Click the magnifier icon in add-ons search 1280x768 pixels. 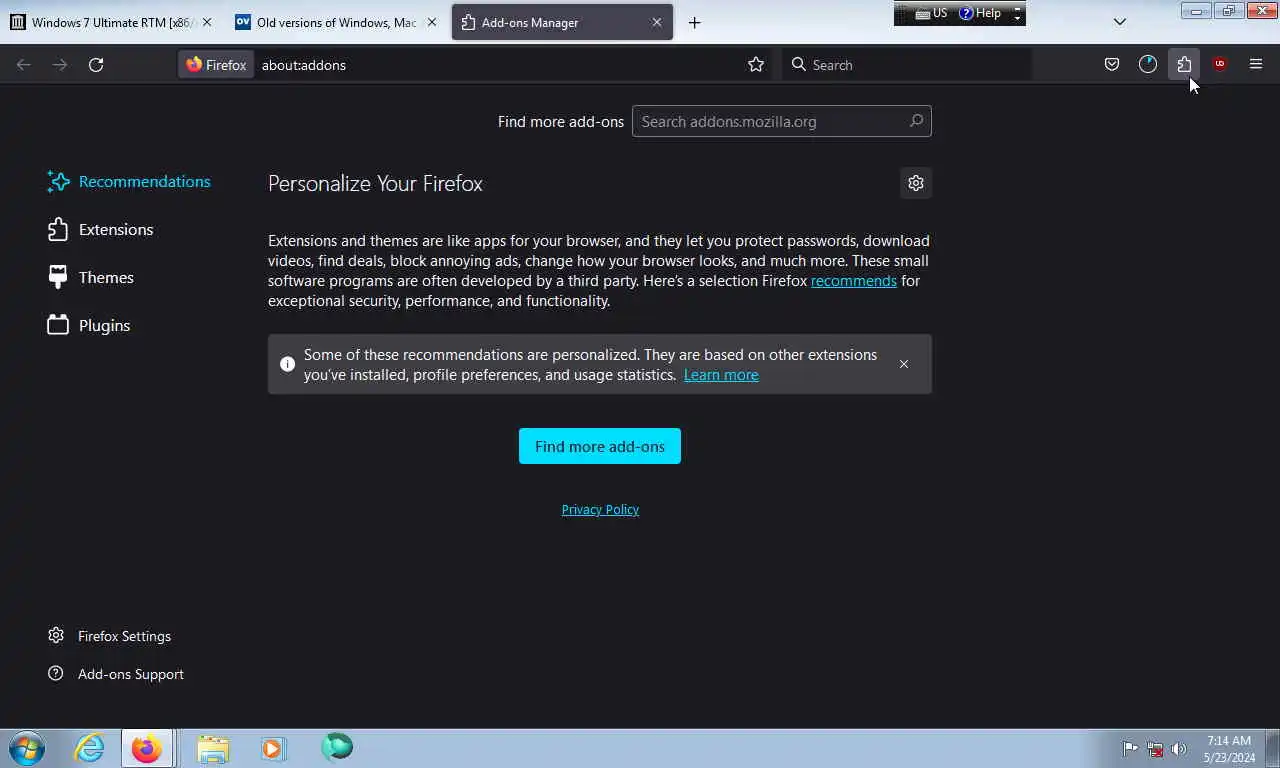click(x=916, y=121)
